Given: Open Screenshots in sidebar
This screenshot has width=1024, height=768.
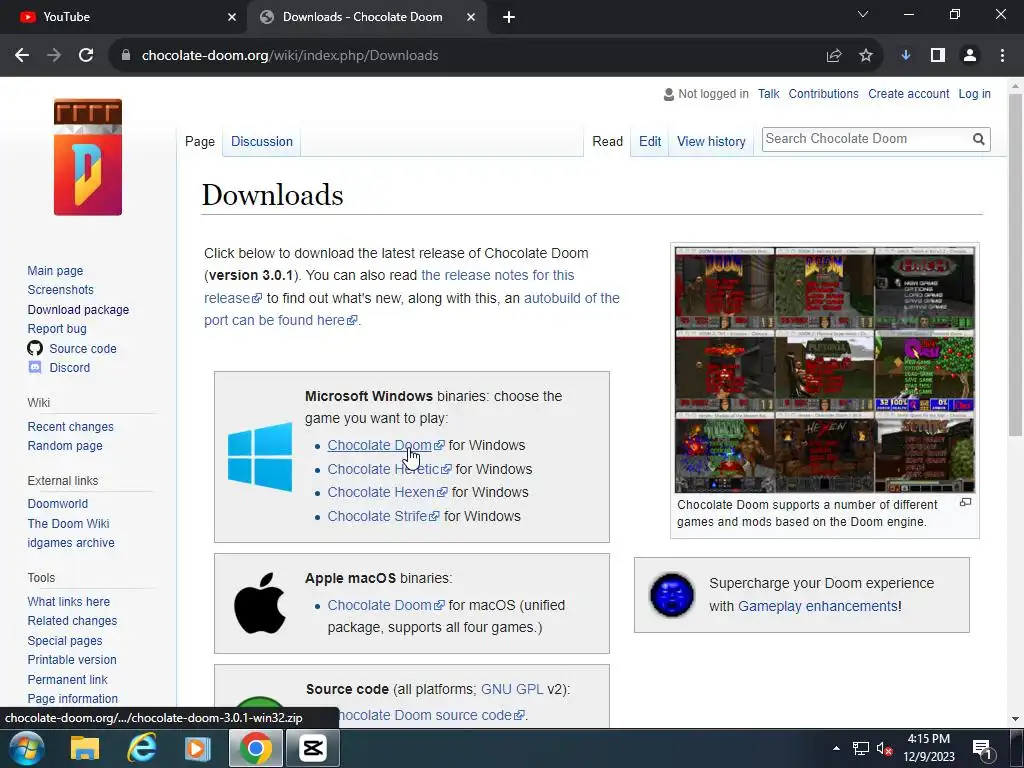Looking at the screenshot, I should tap(61, 290).
